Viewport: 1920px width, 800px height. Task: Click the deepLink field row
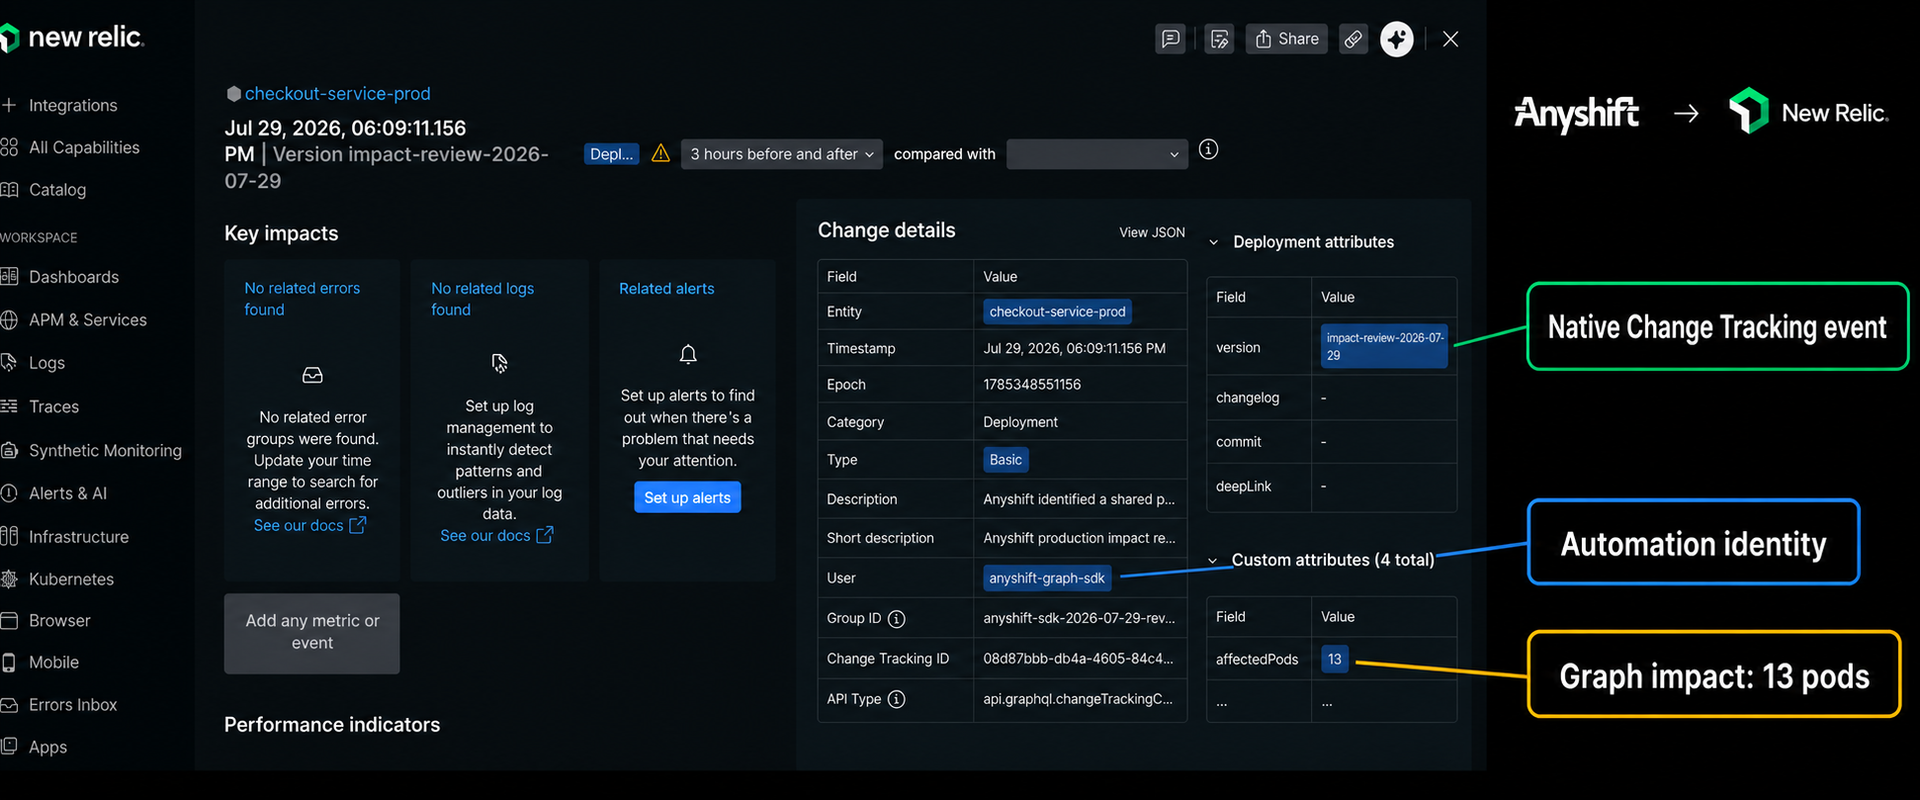coord(1331,487)
